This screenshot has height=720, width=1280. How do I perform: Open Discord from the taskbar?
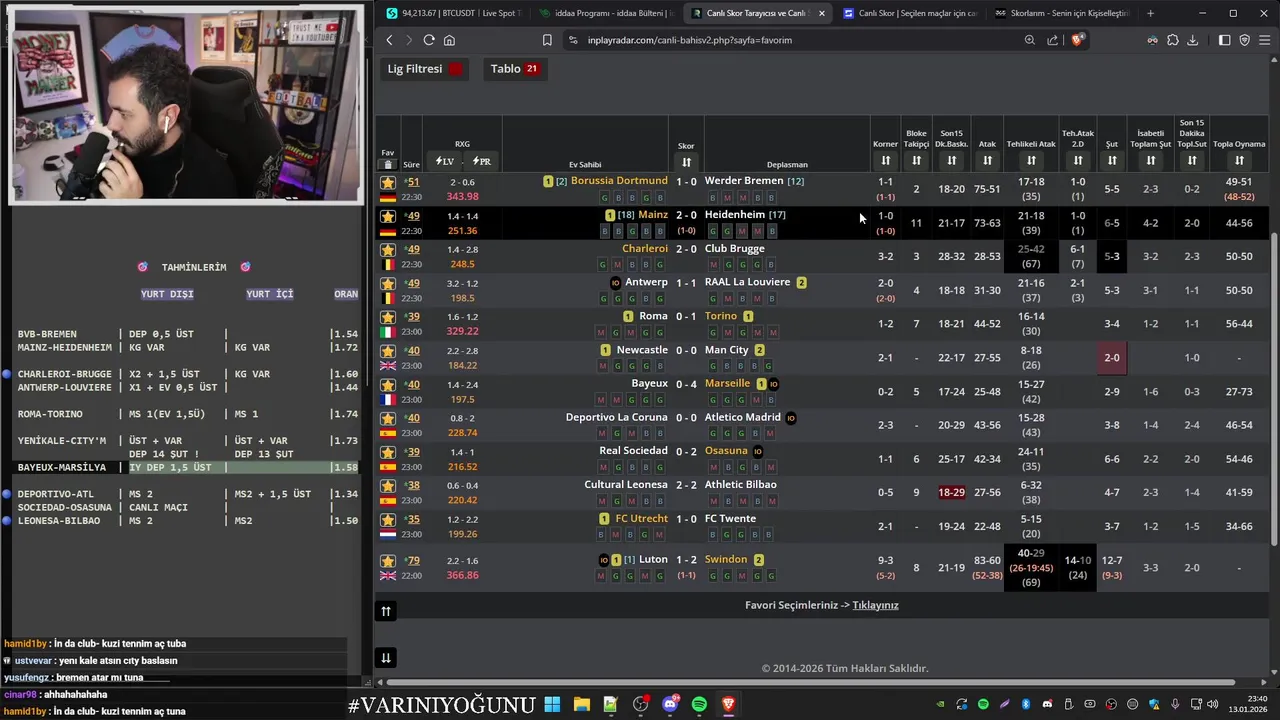click(670, 704)
